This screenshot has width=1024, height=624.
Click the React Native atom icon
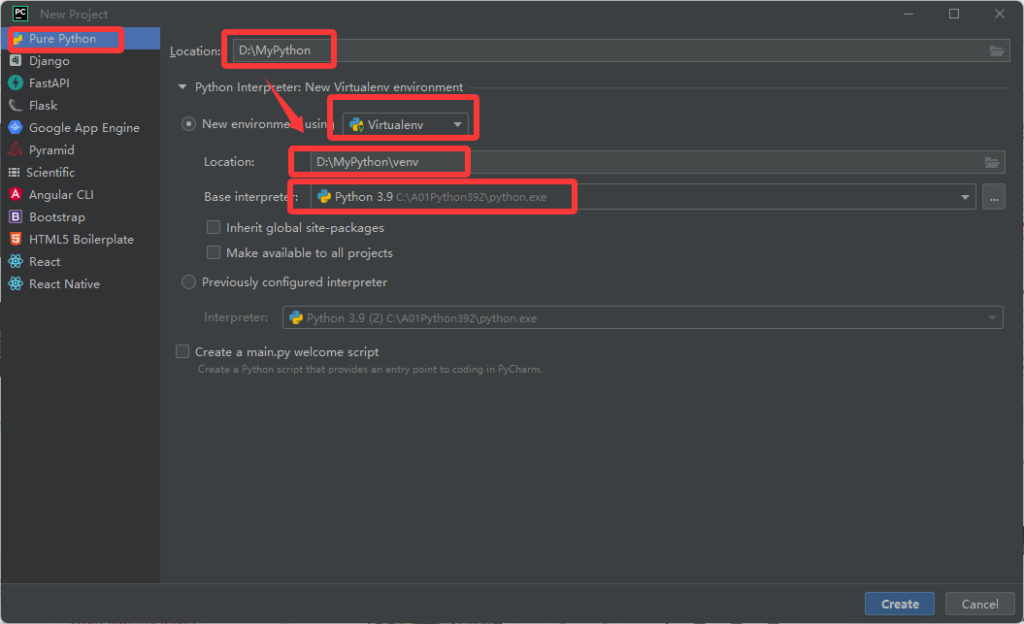pyautogui.click(x=16, y=284)
